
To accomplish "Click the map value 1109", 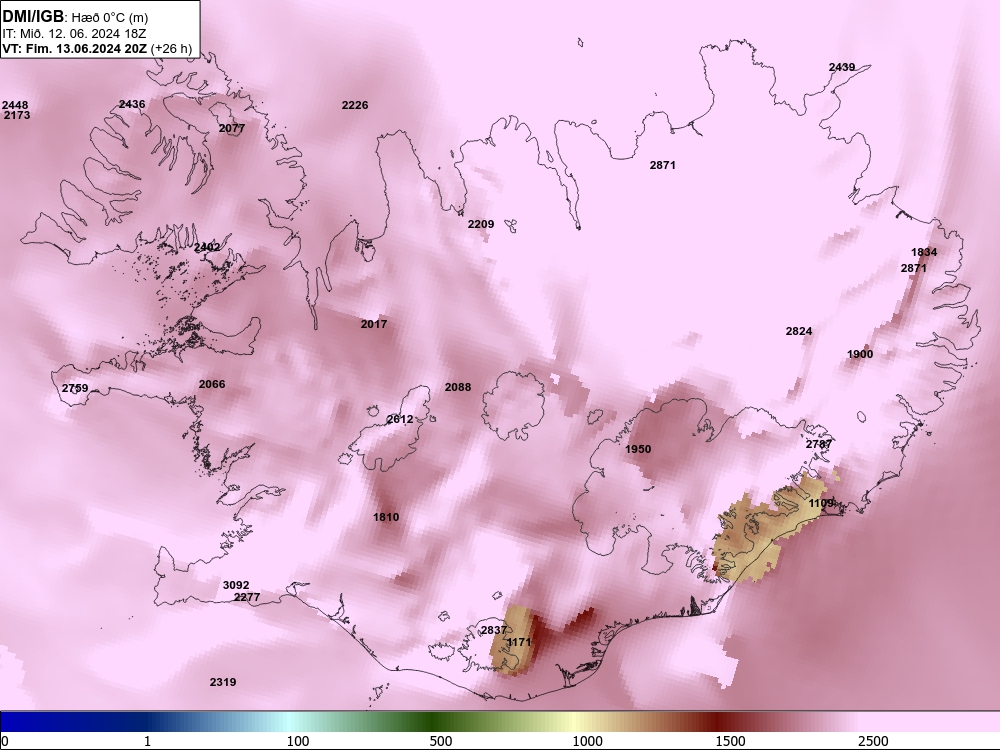I will [821, 503].
